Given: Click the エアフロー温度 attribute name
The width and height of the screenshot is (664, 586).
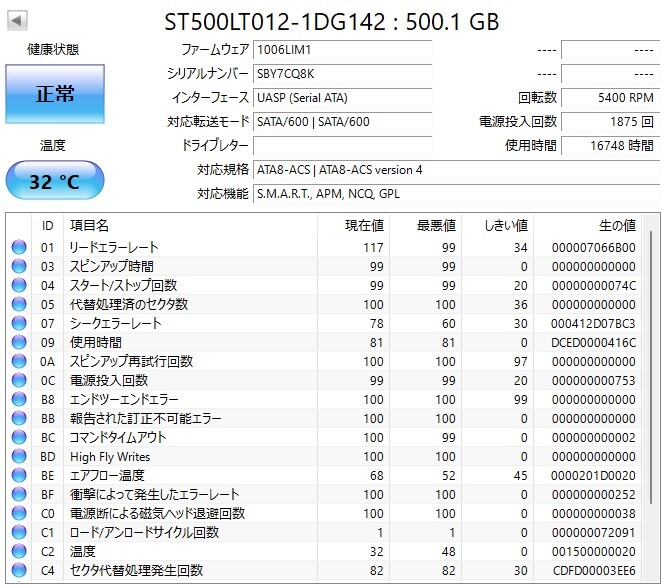Looking at the screenshot, I should click(107, 475).
